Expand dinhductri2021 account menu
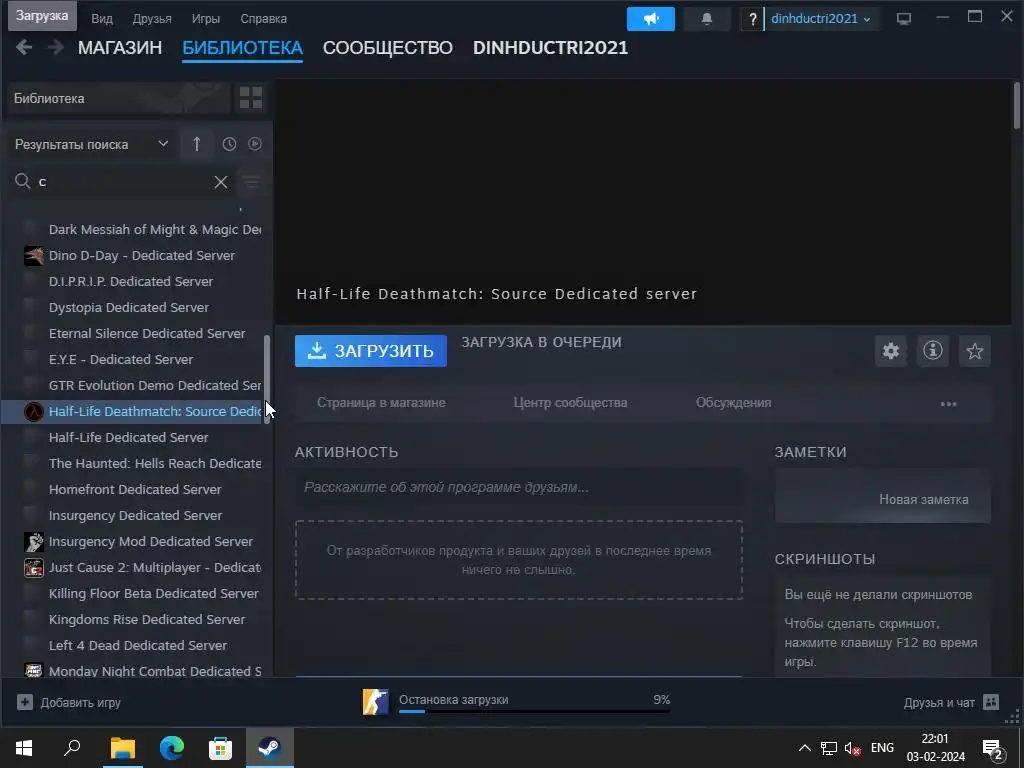 click(x=820, y=19)
